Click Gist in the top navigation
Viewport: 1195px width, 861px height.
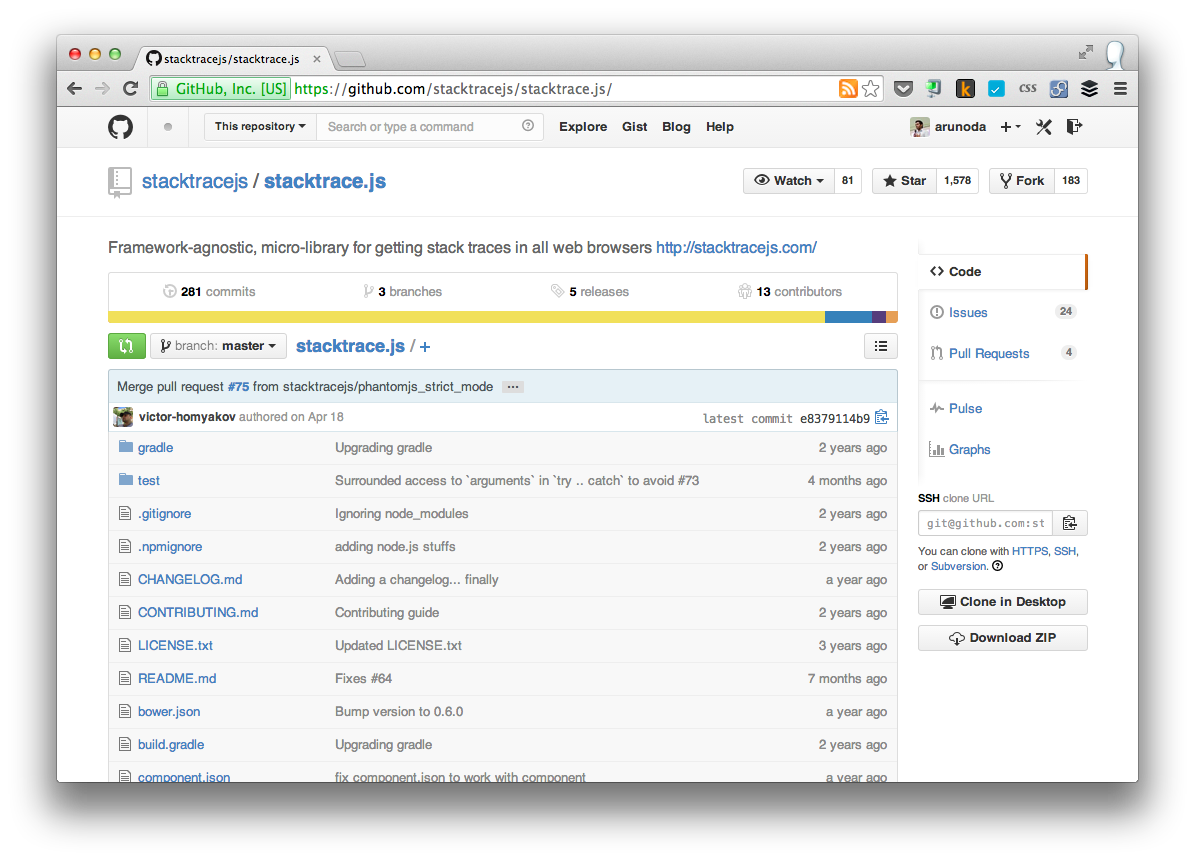(x=634, y=126)
